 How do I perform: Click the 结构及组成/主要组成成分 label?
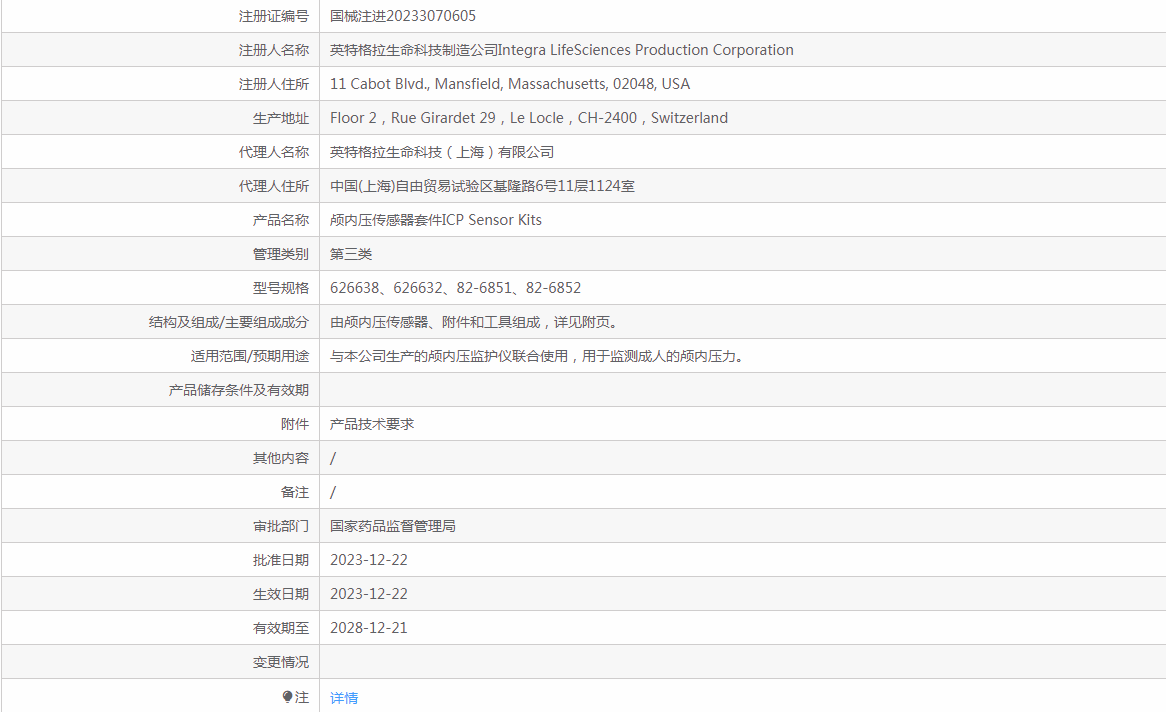[228, 322]
